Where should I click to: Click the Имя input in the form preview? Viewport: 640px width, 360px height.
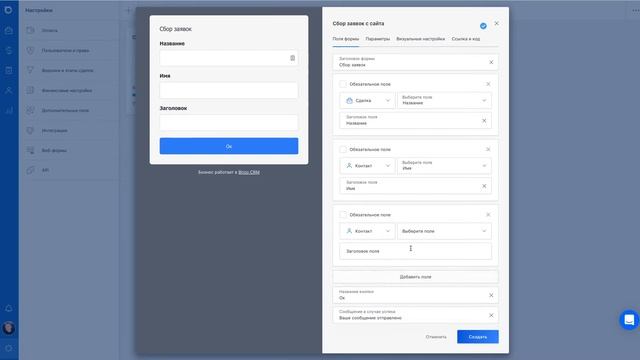point(229,90)
